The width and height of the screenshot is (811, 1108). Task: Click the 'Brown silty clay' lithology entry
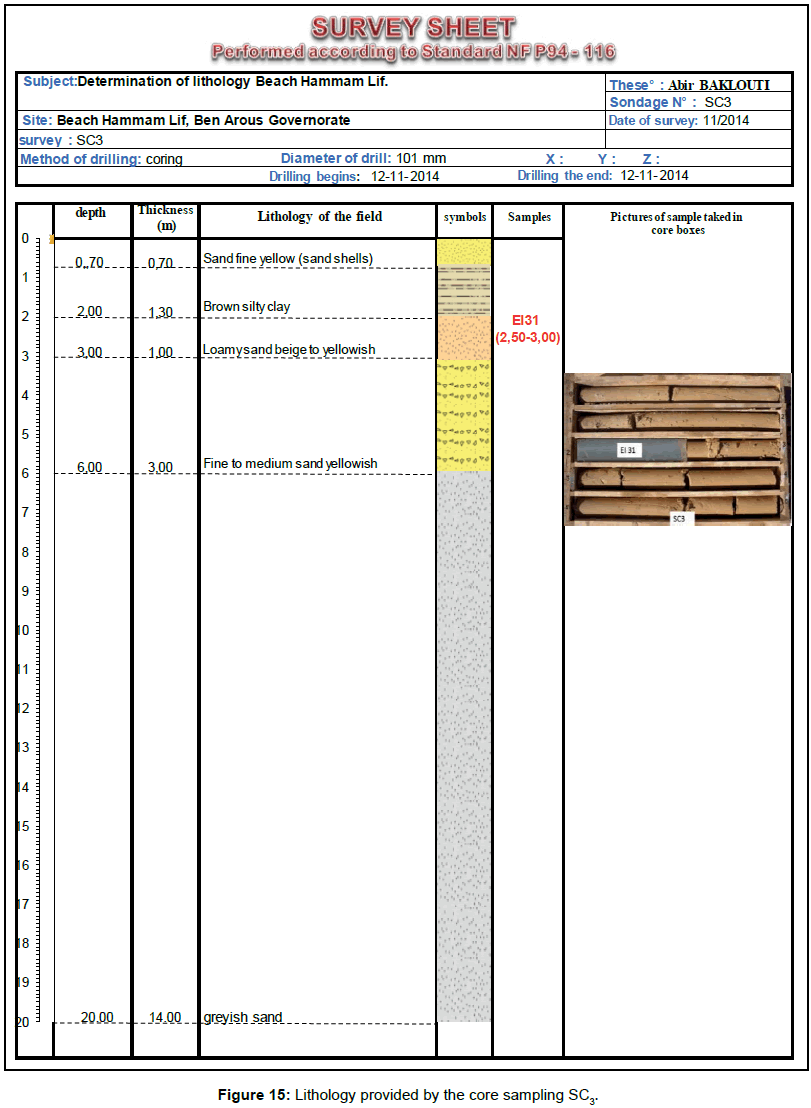coord(247,306)
